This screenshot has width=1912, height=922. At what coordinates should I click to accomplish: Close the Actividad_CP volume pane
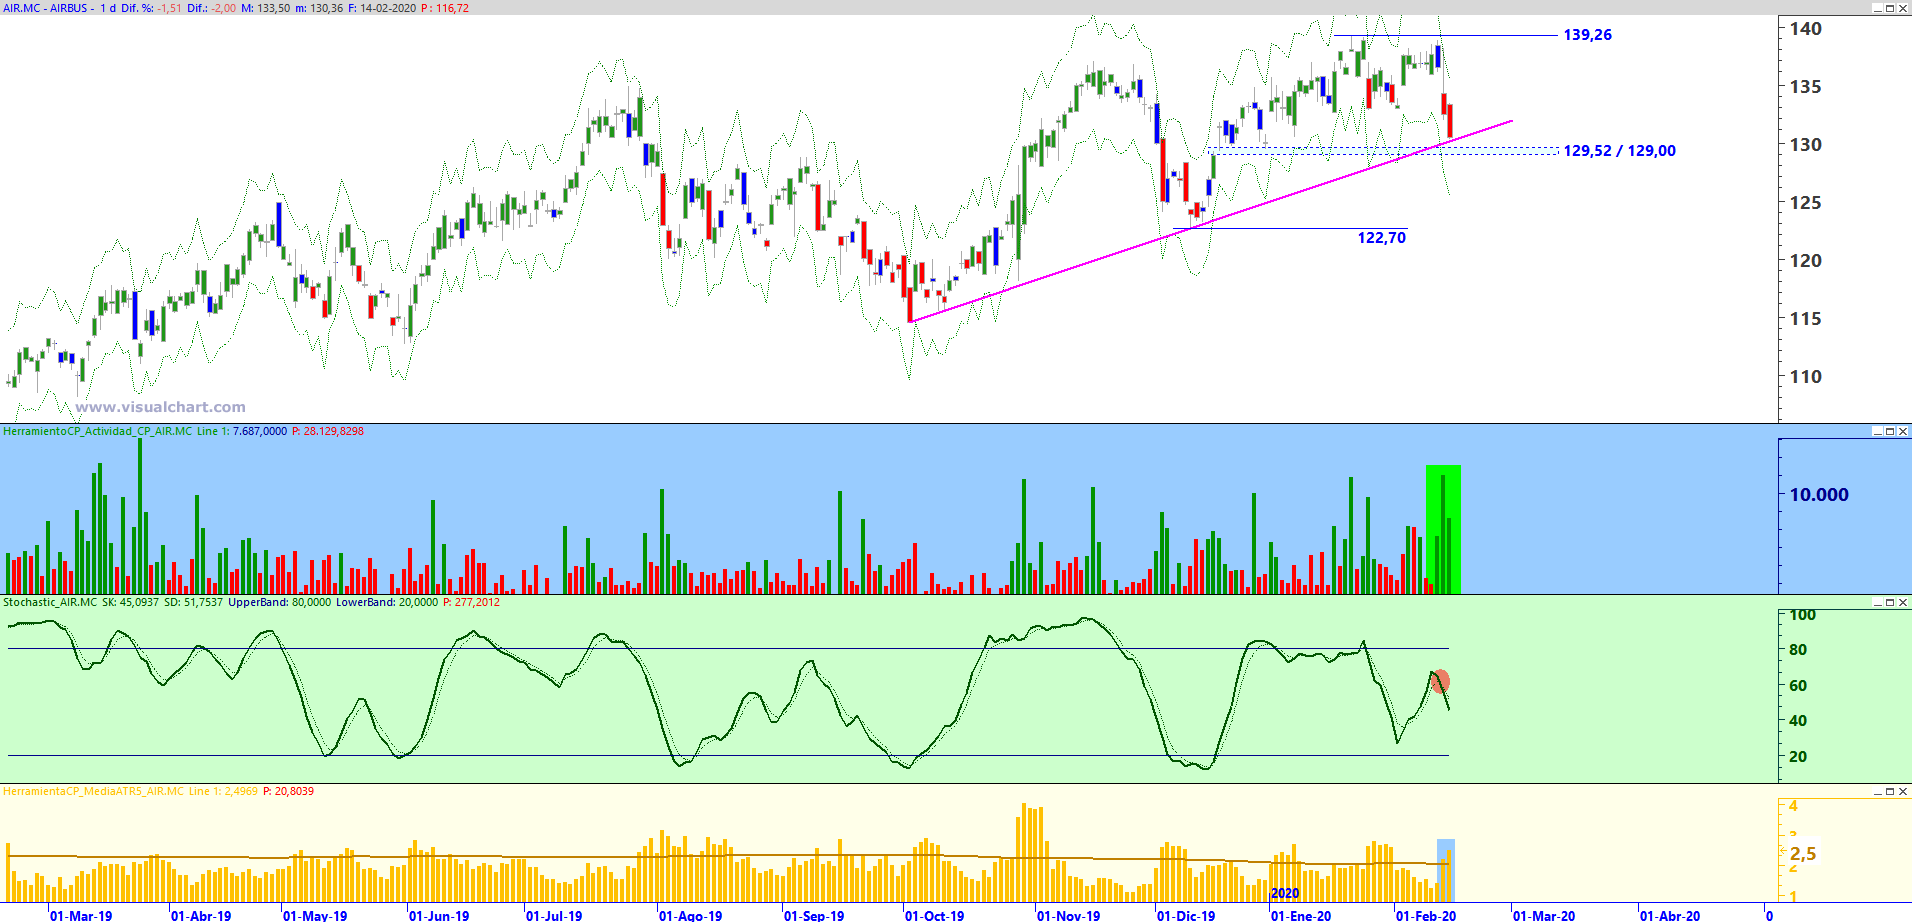click(x=1903, y=431)
